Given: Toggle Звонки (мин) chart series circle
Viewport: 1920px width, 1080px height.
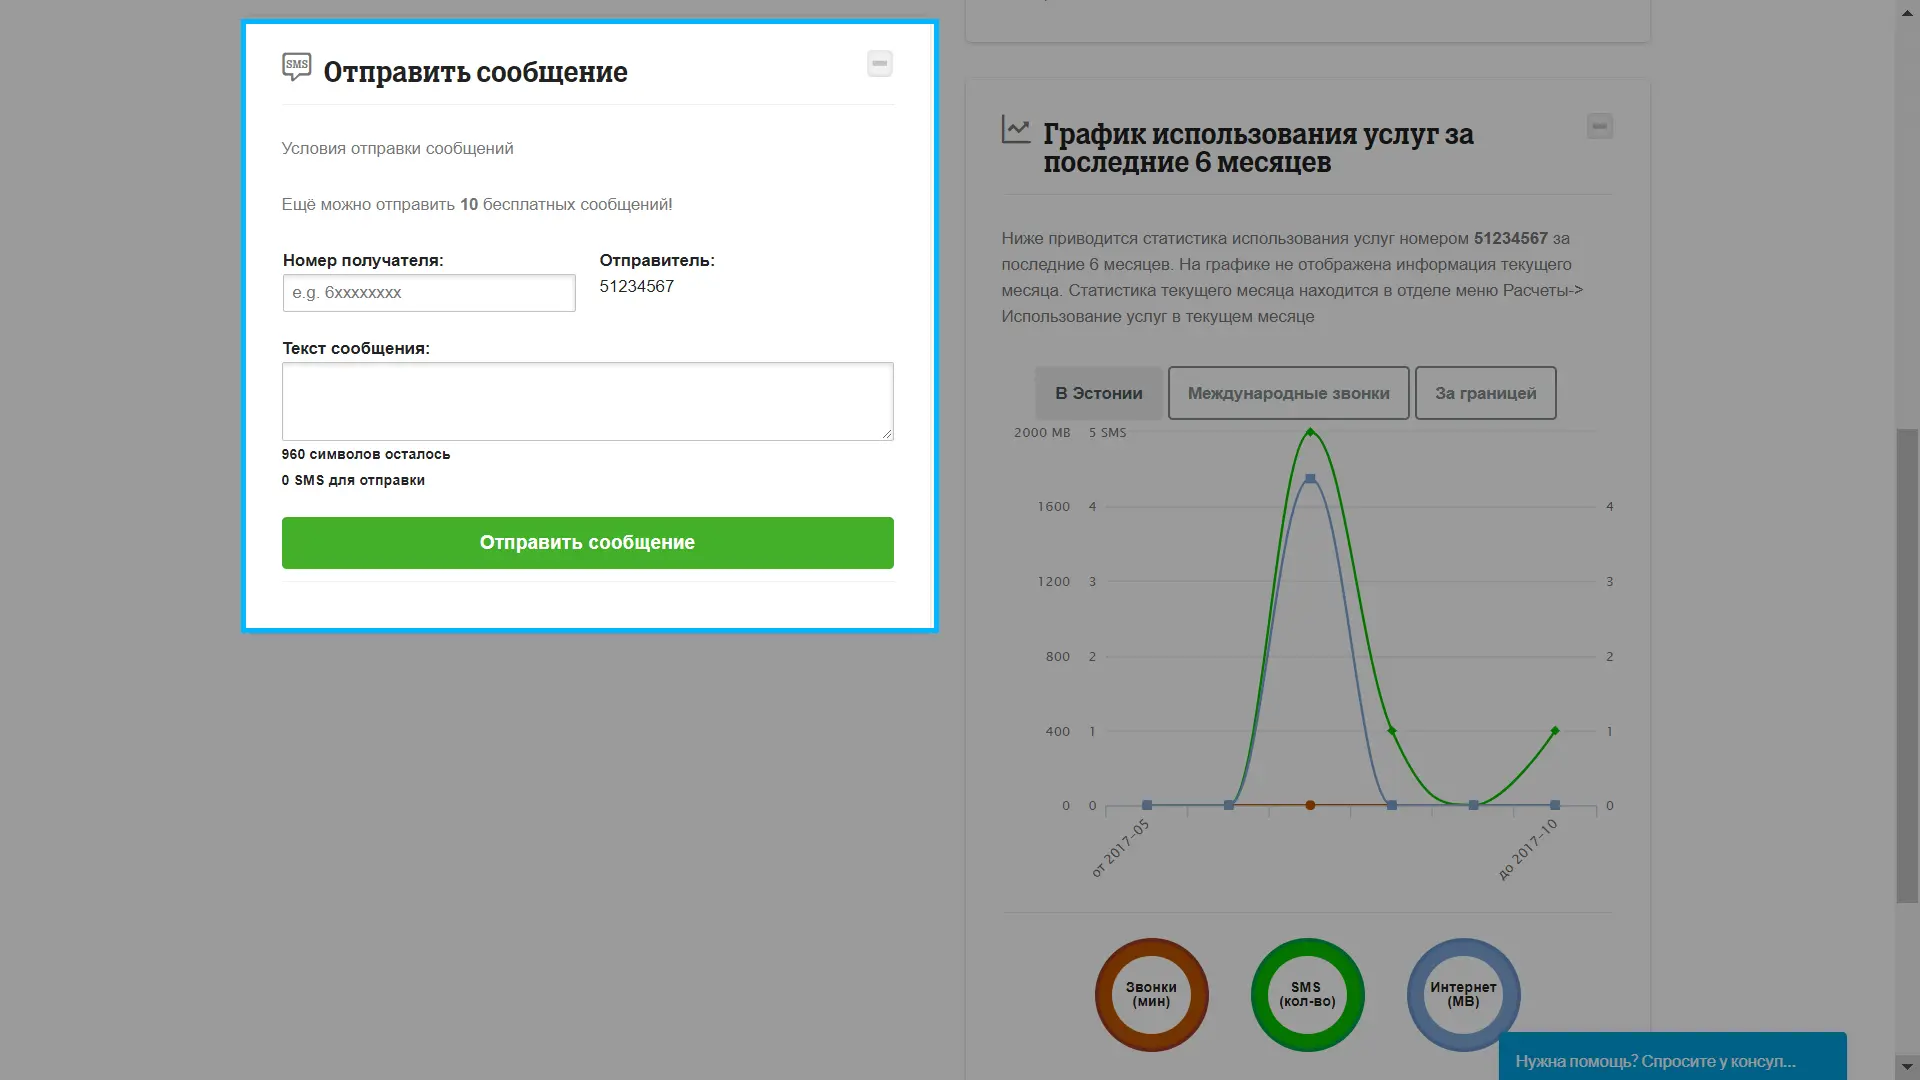Looking at the screenshot, I should [1151, 994].
